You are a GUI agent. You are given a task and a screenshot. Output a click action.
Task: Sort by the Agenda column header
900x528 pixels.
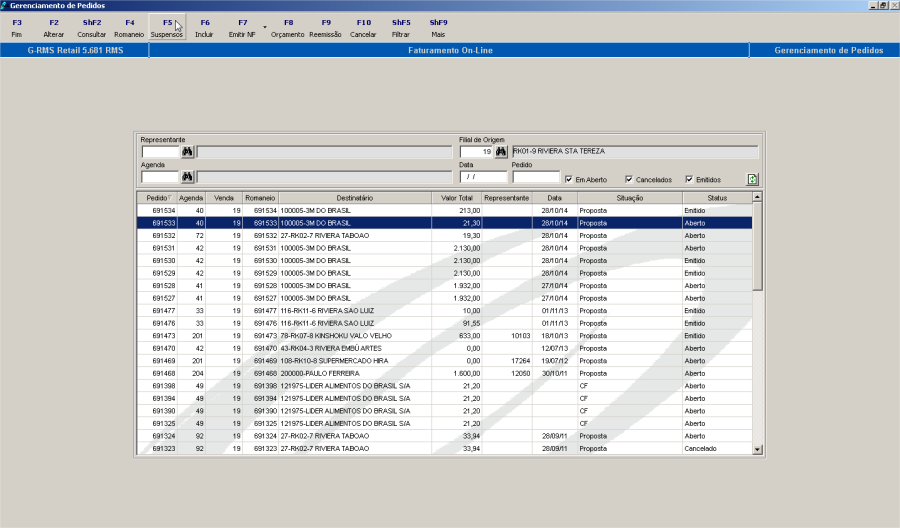pyautogui.click(x=191, y=198)
